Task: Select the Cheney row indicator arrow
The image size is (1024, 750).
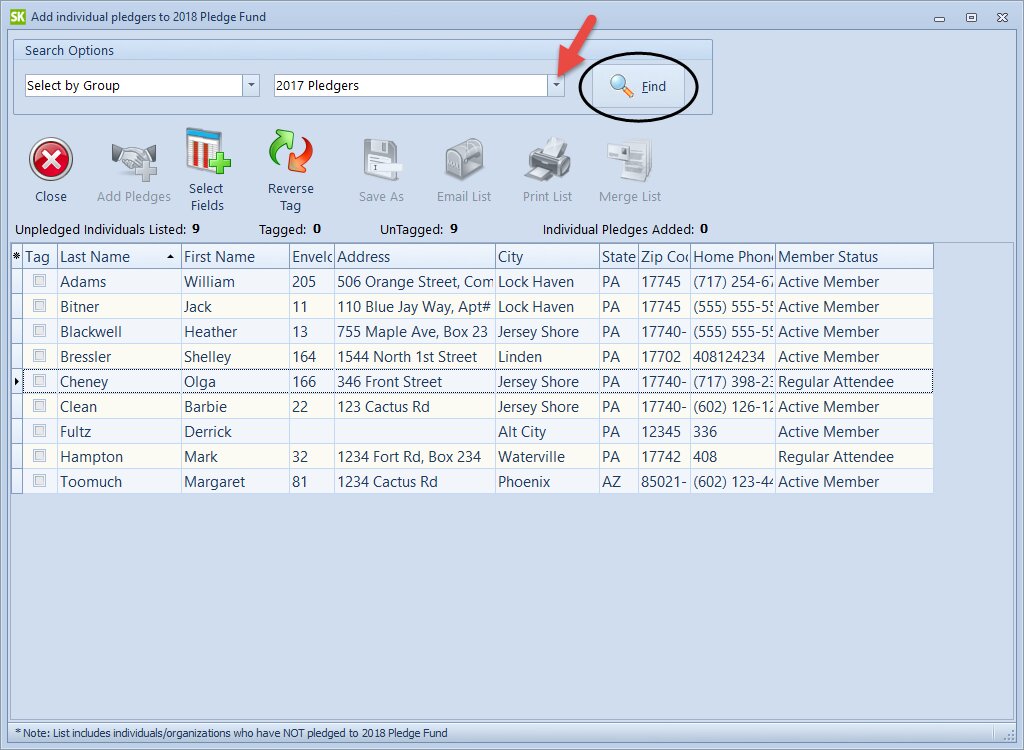Action: tap(16, 381)
